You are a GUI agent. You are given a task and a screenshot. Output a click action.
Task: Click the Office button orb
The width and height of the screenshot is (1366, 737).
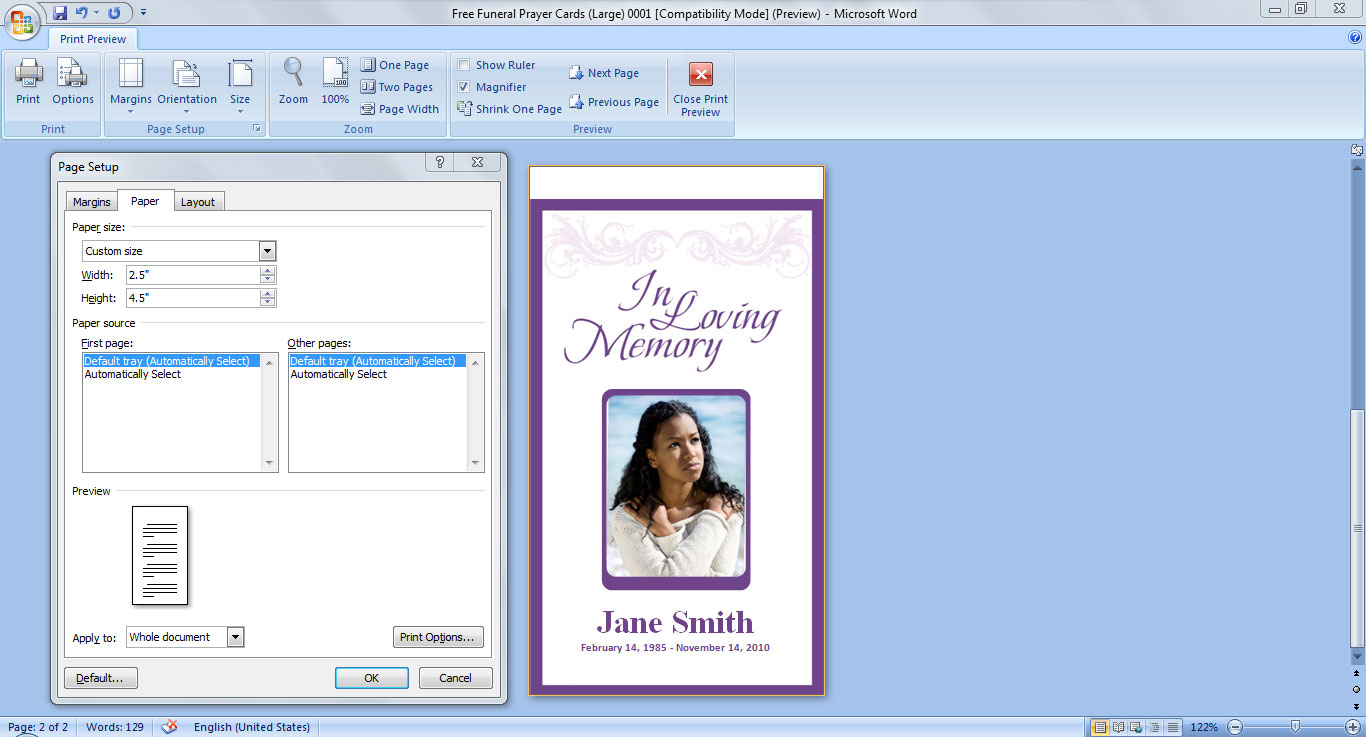(22, 21)
